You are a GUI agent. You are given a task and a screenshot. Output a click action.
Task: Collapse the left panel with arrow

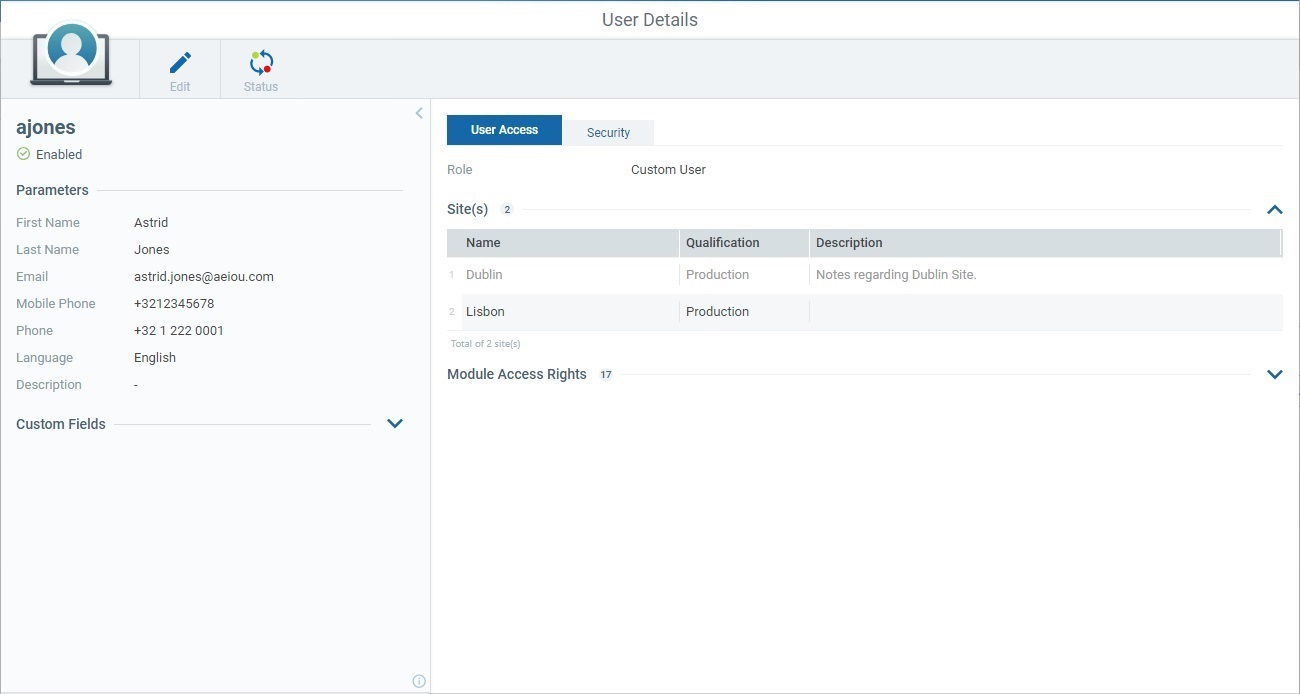pyautogui.click(x=419, y=113)
